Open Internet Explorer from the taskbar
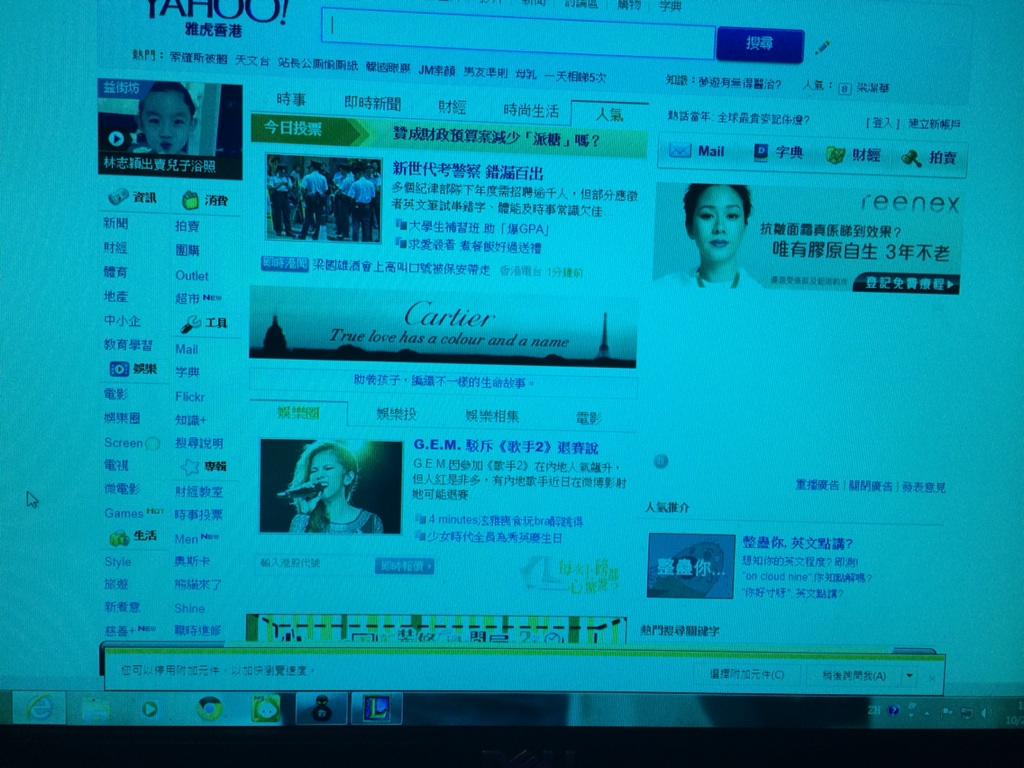 tap(39, 708)
